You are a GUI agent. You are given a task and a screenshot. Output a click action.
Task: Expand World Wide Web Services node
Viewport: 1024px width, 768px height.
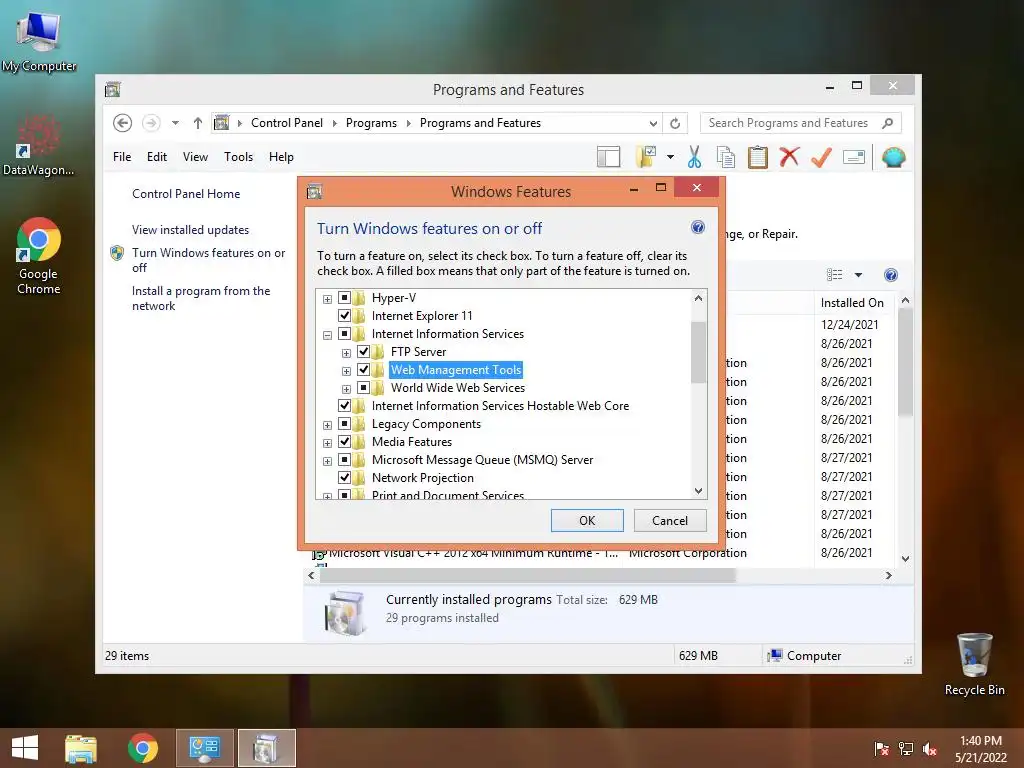(x=346, y=389)
